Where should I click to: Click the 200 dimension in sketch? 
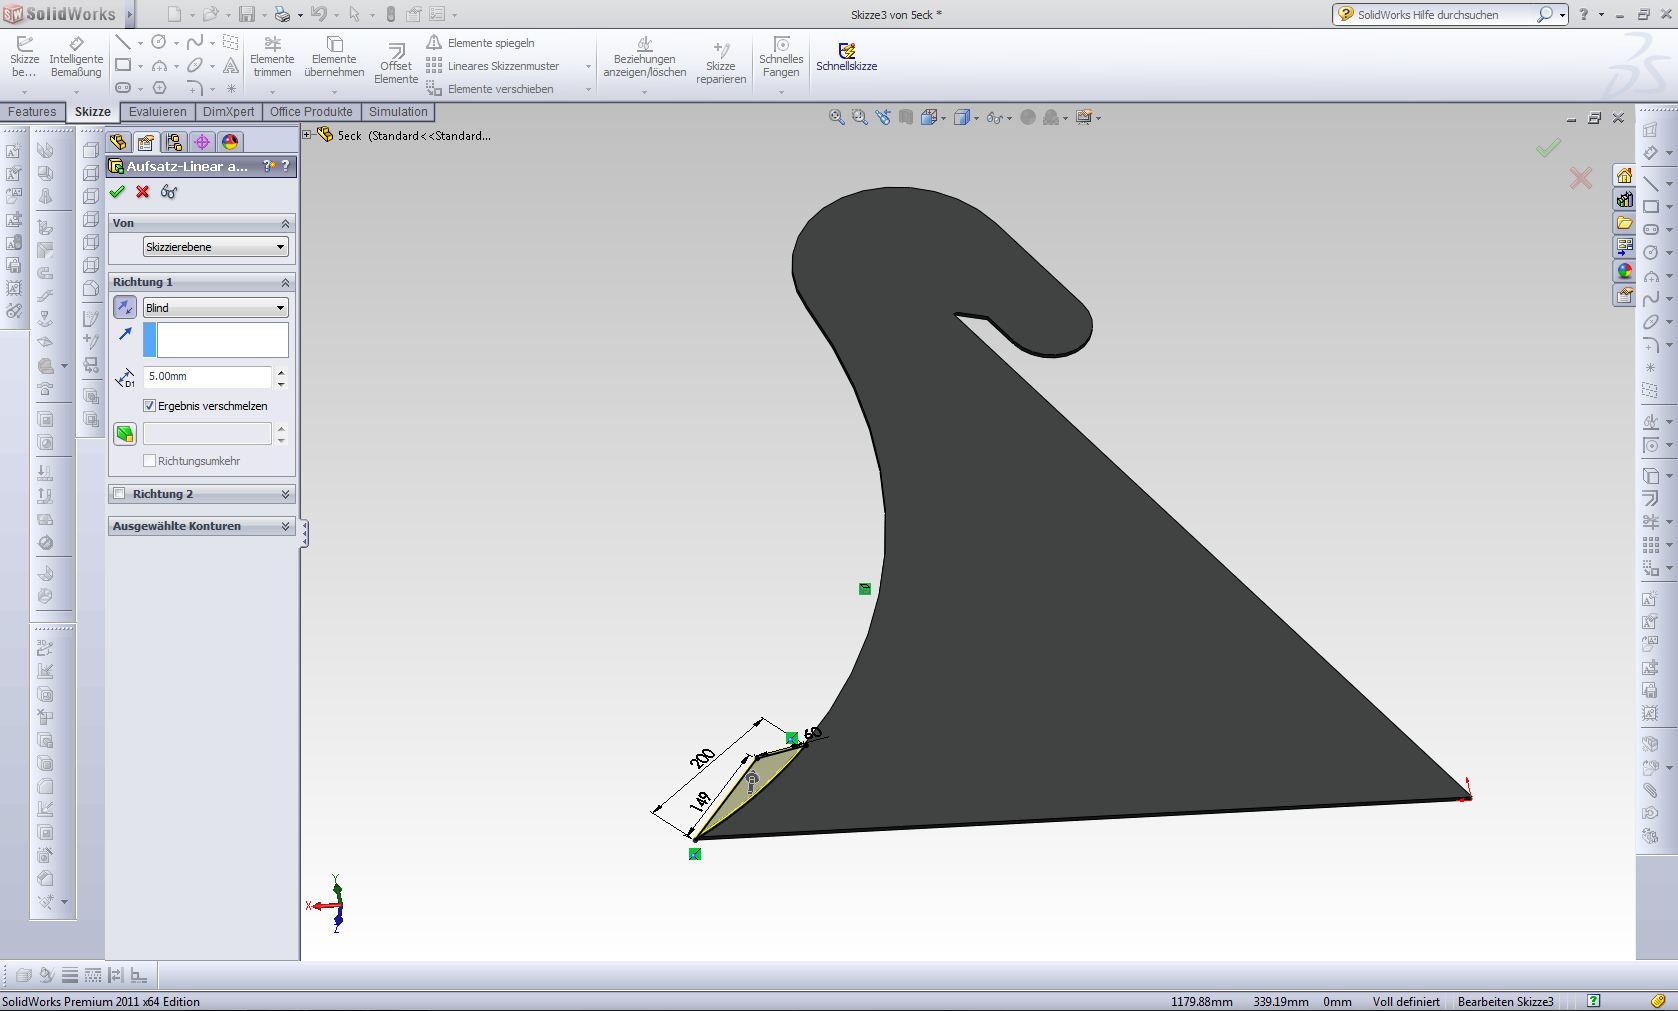[703, 758]
